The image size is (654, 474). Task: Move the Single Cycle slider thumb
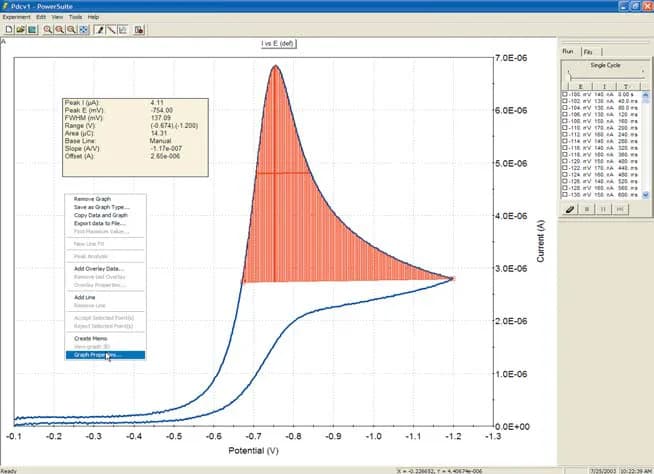tap(569, 74)
